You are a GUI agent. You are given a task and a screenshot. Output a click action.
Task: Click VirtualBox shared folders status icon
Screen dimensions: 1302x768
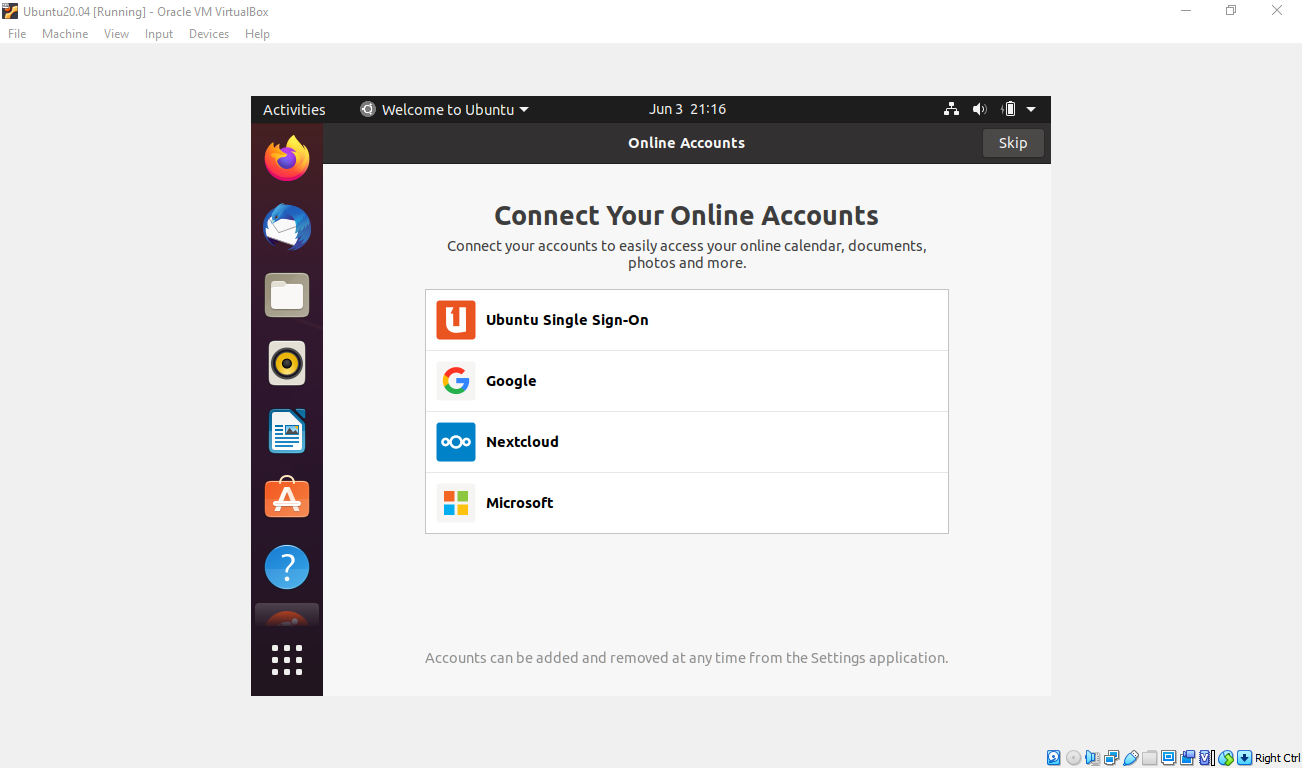point(1149,758)
